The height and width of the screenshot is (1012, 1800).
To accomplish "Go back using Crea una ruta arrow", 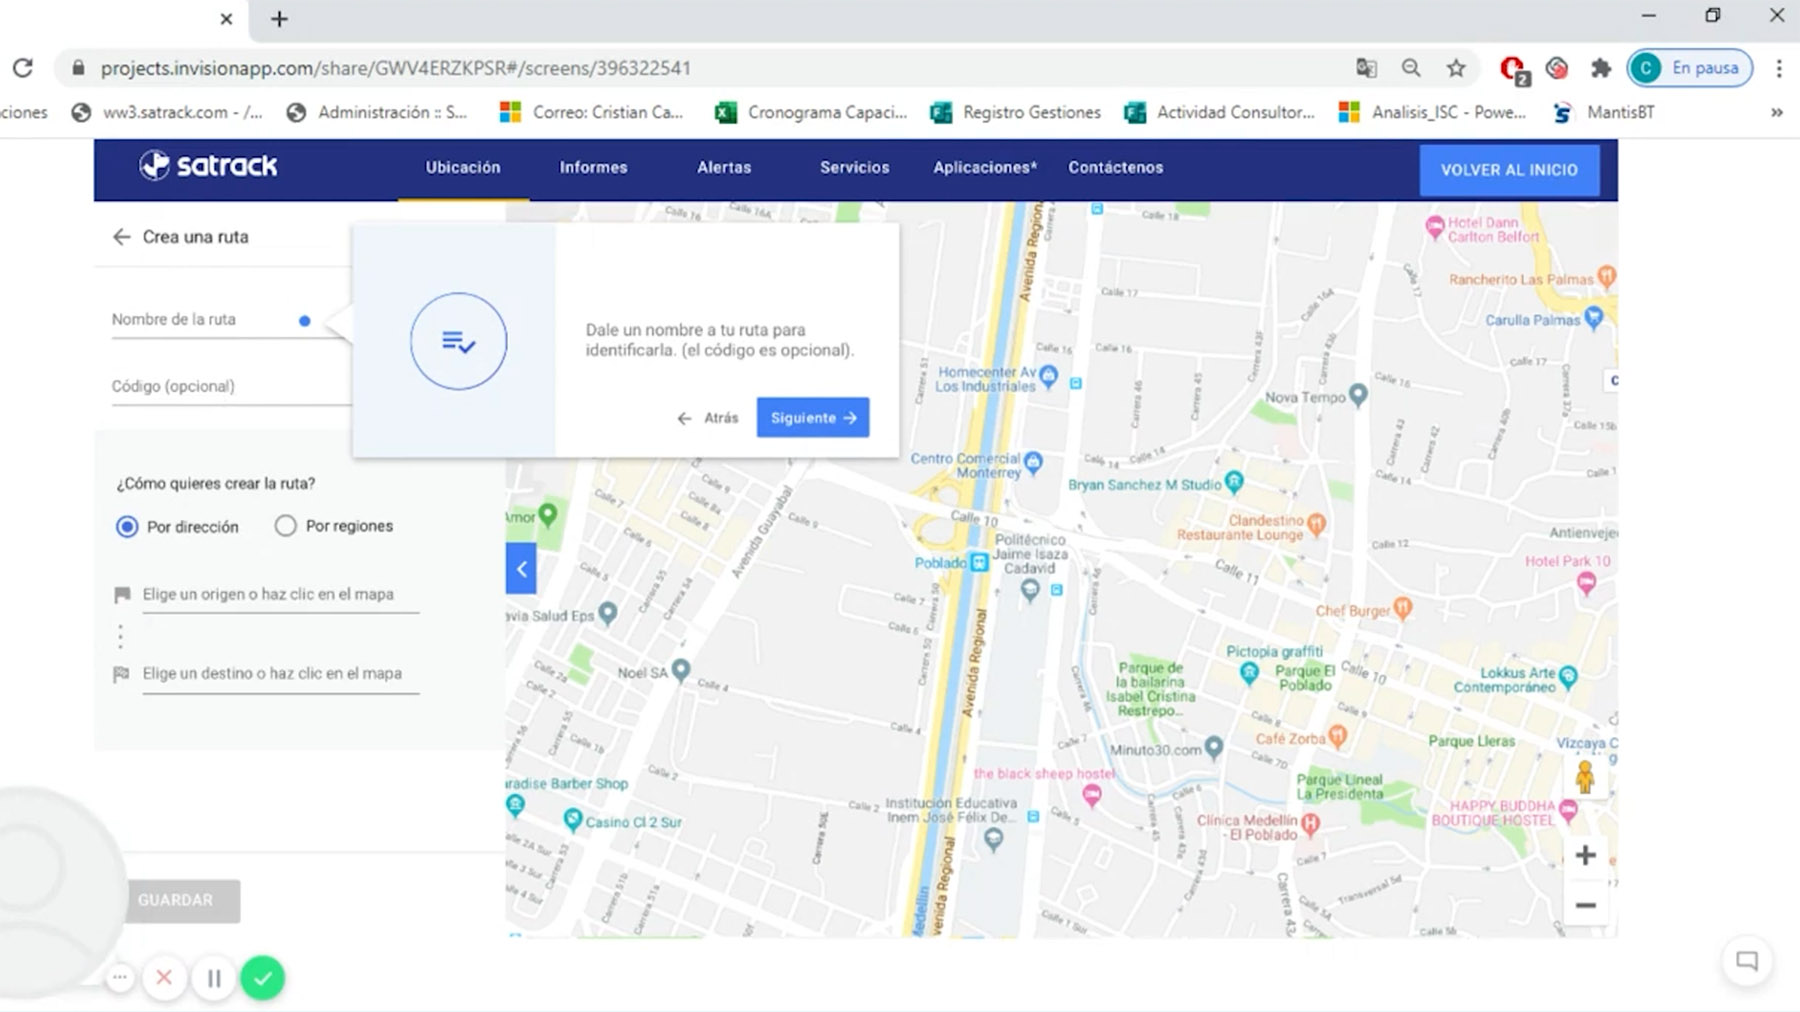I will [121, 237].
